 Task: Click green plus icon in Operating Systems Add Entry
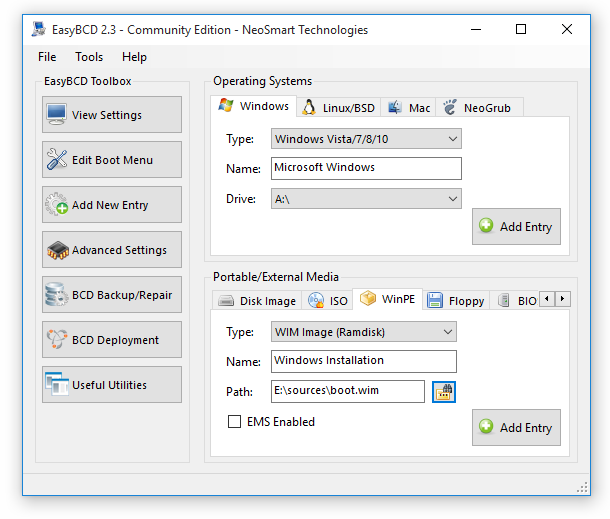click(x=486, y=225)
